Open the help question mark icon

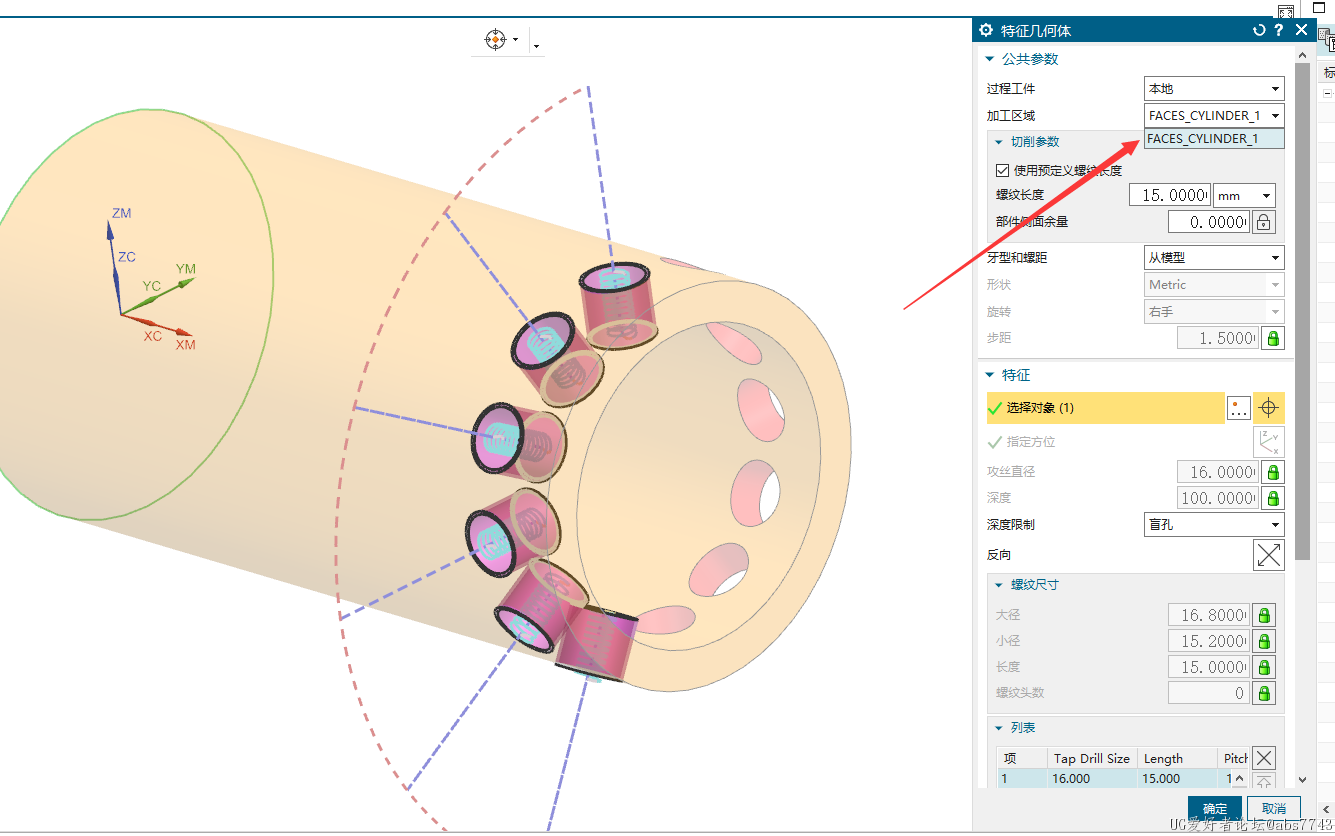(1279, 30)
